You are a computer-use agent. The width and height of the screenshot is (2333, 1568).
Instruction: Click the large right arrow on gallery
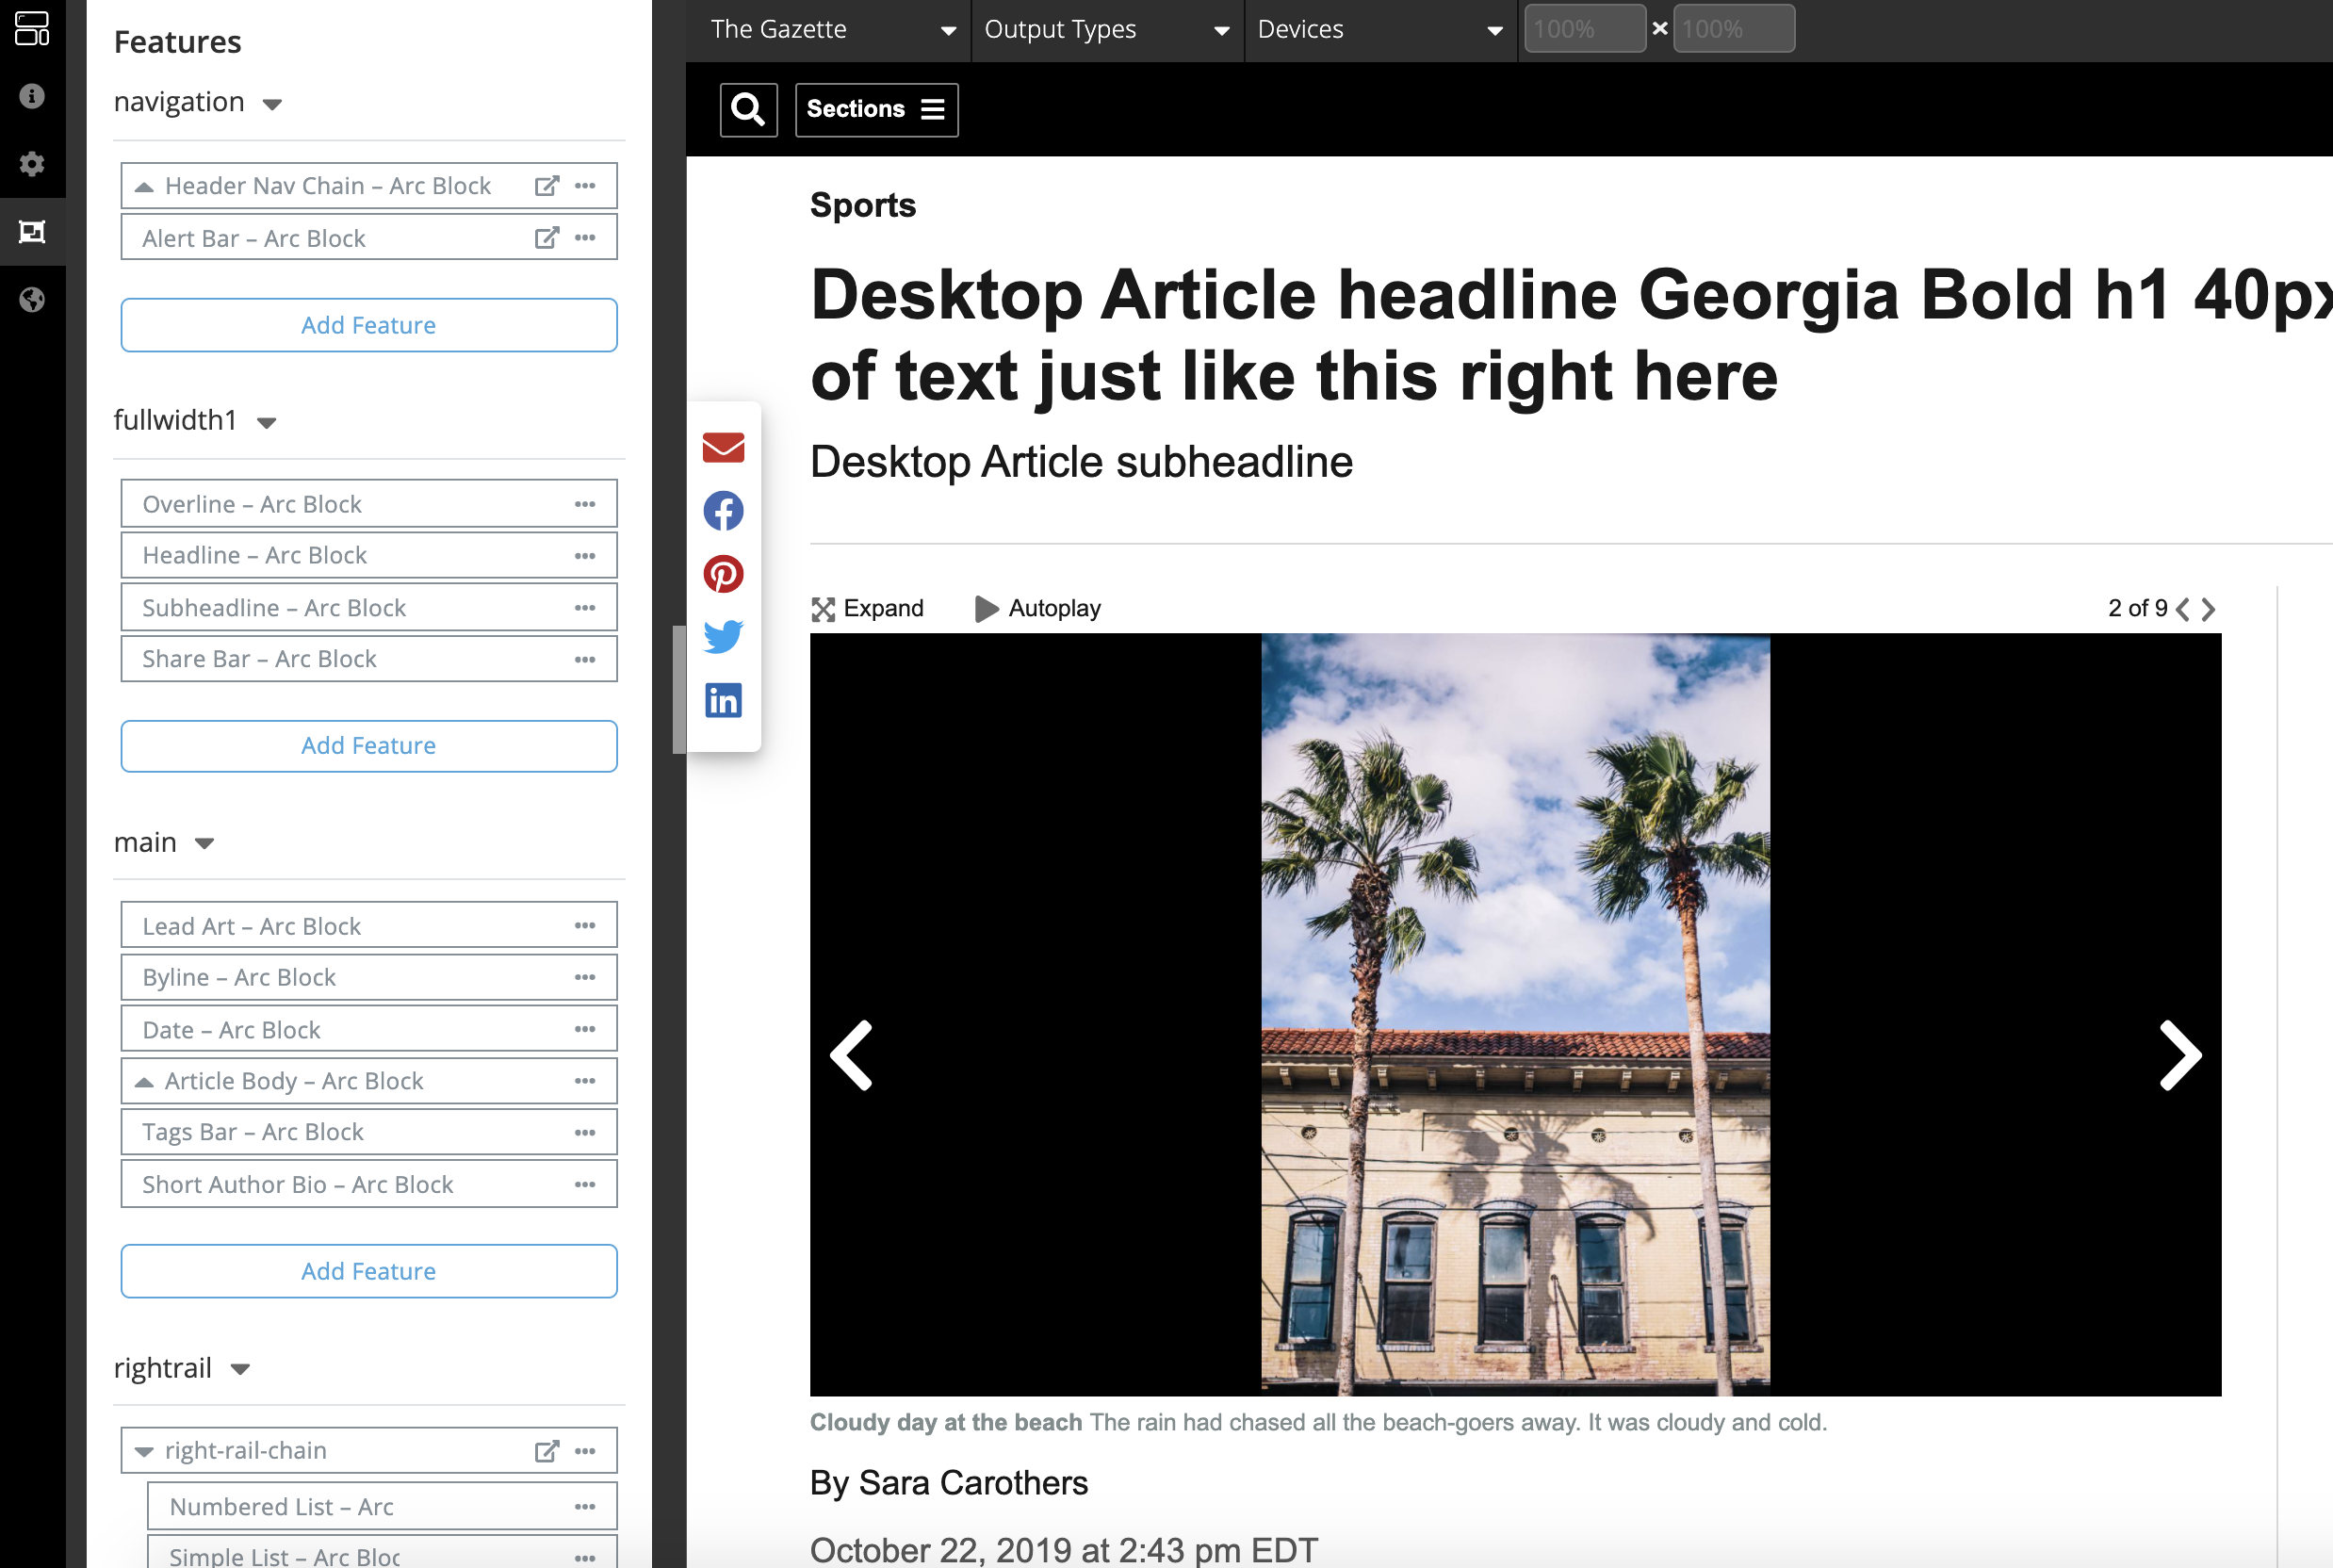2180,1055
